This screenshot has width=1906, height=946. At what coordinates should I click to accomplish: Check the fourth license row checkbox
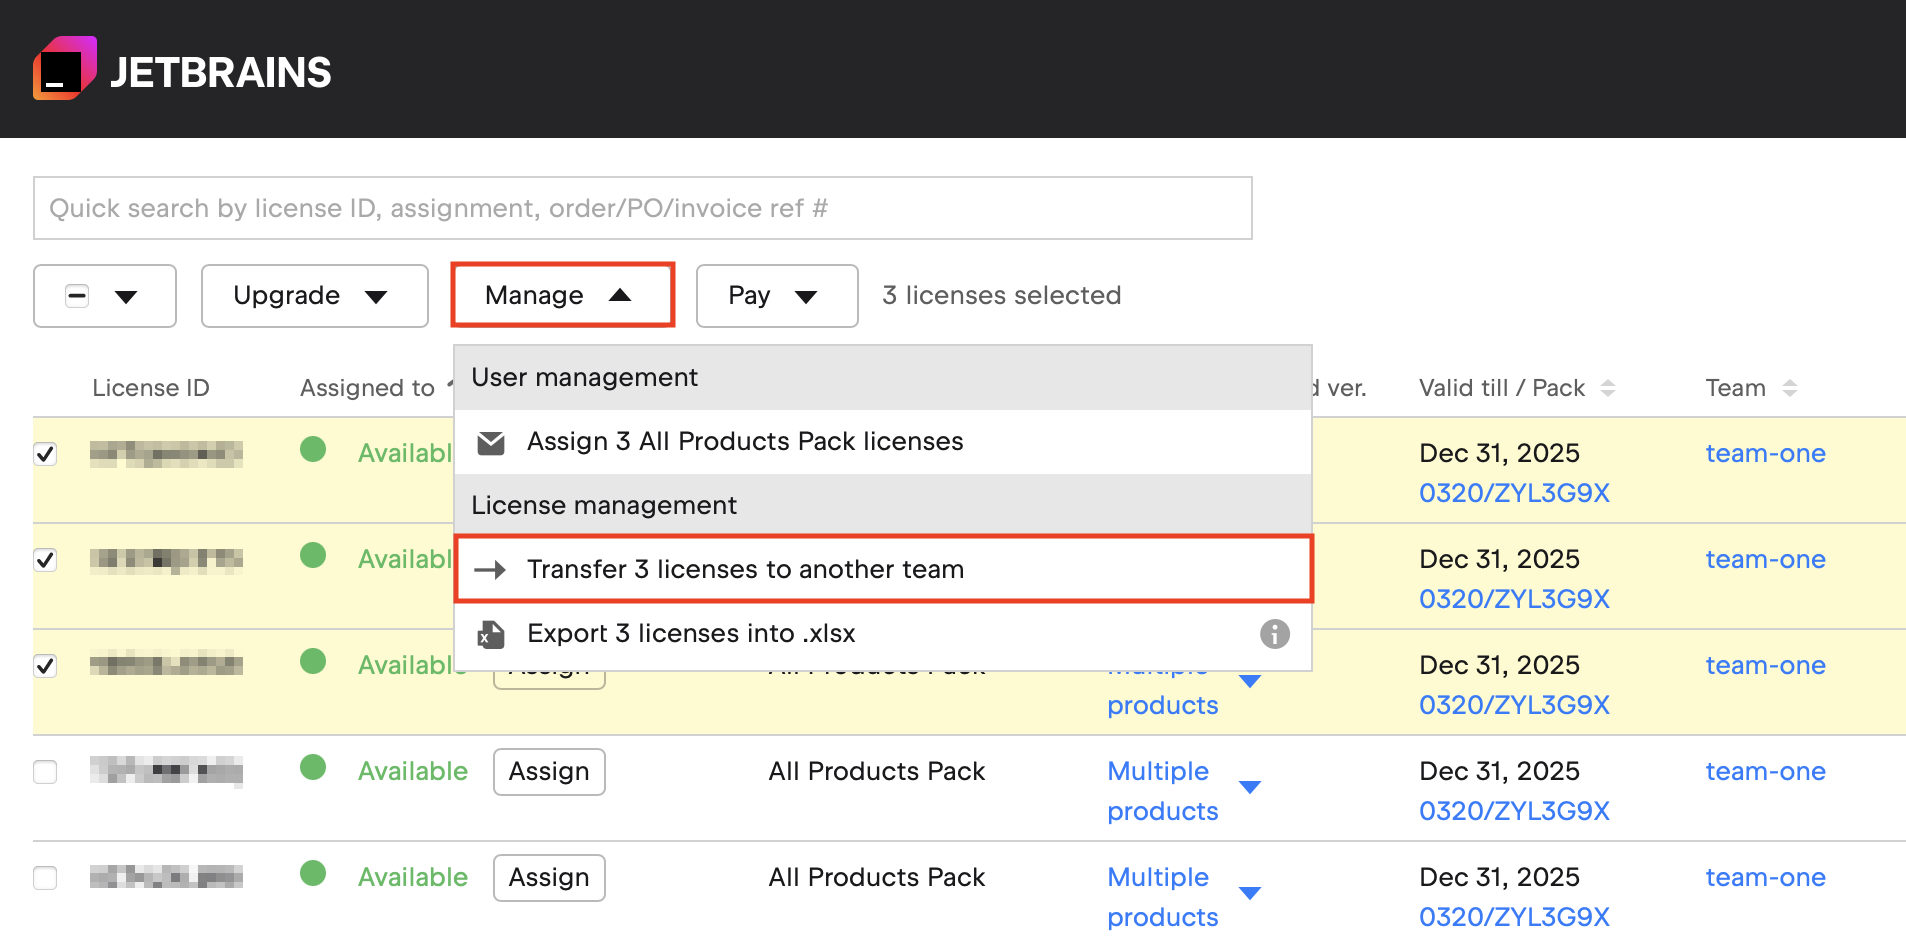[x=45, y=772]
